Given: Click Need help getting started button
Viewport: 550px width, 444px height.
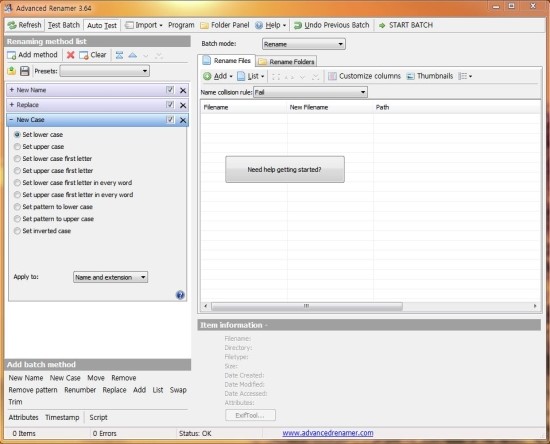Looking at the screenshot, I should coord(285,169).
